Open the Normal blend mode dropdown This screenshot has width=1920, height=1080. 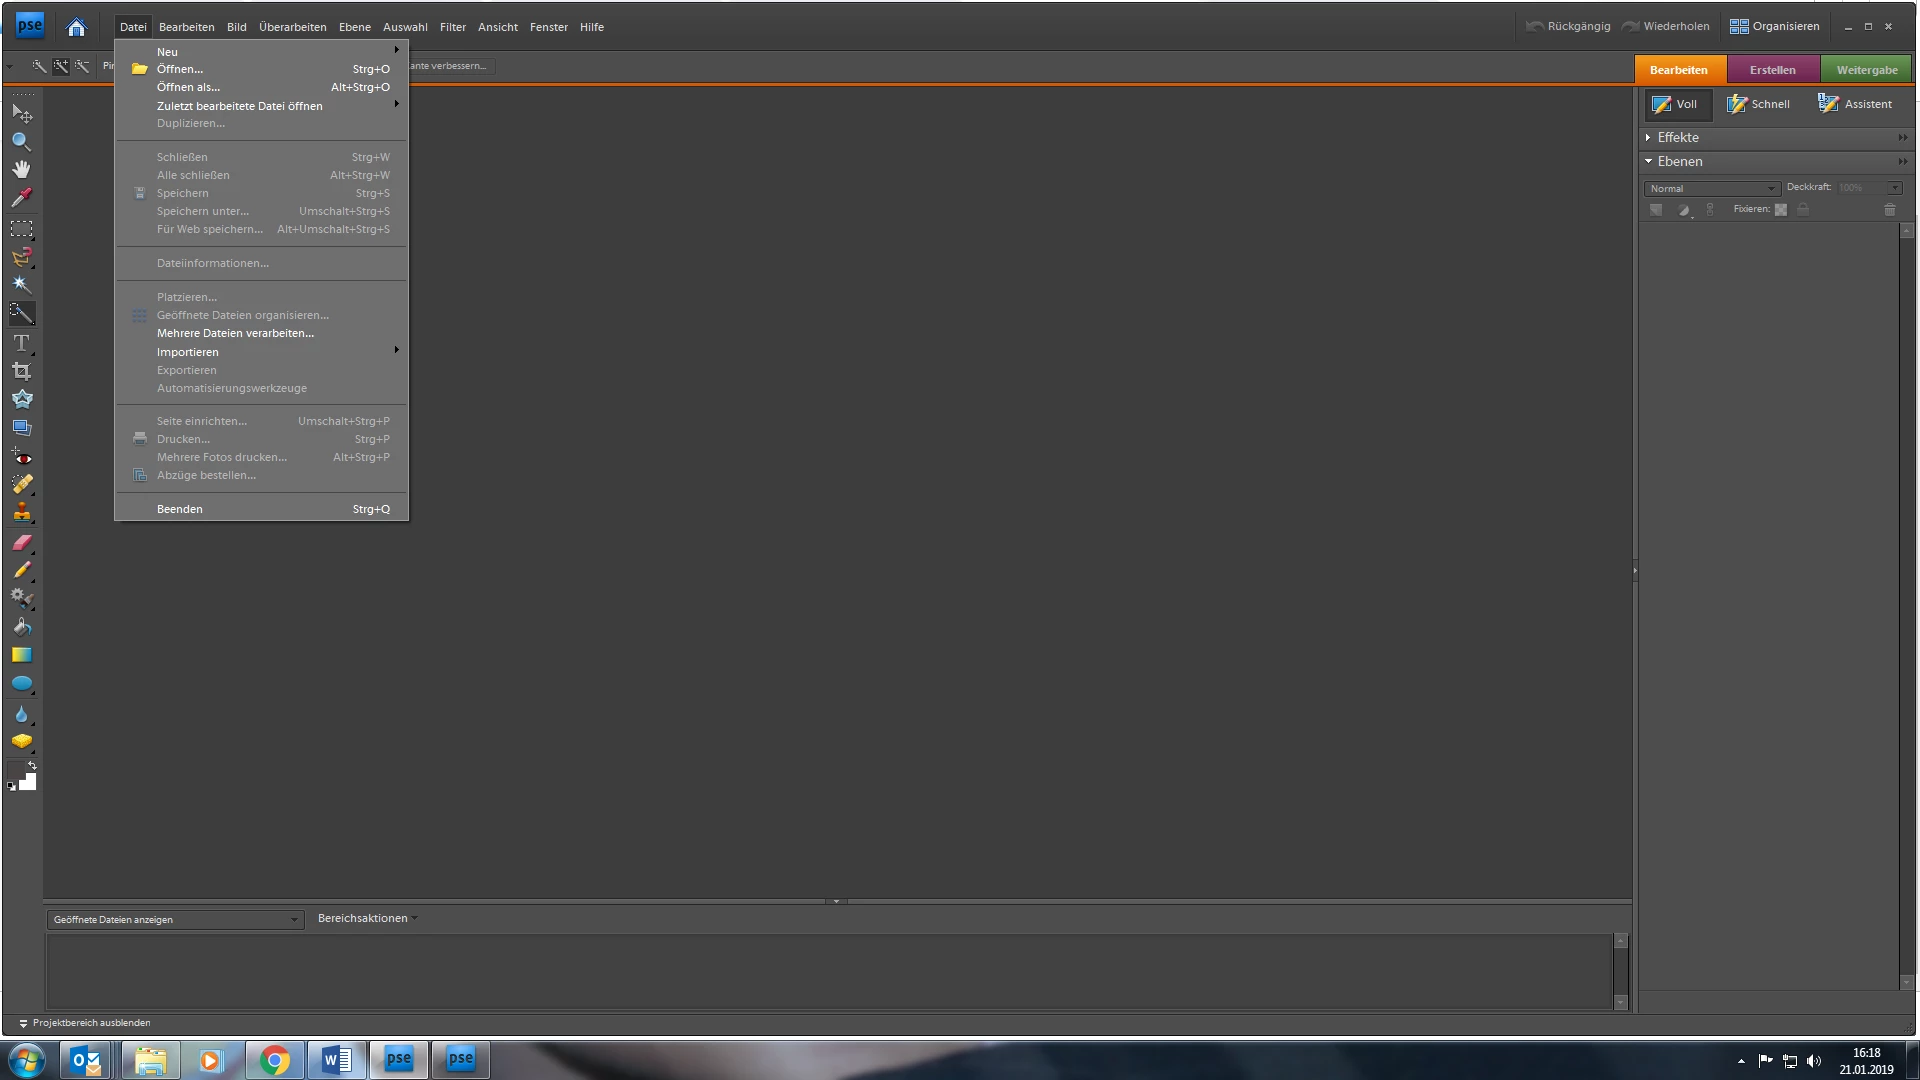pyautogui.click(x=1712, y=188)
